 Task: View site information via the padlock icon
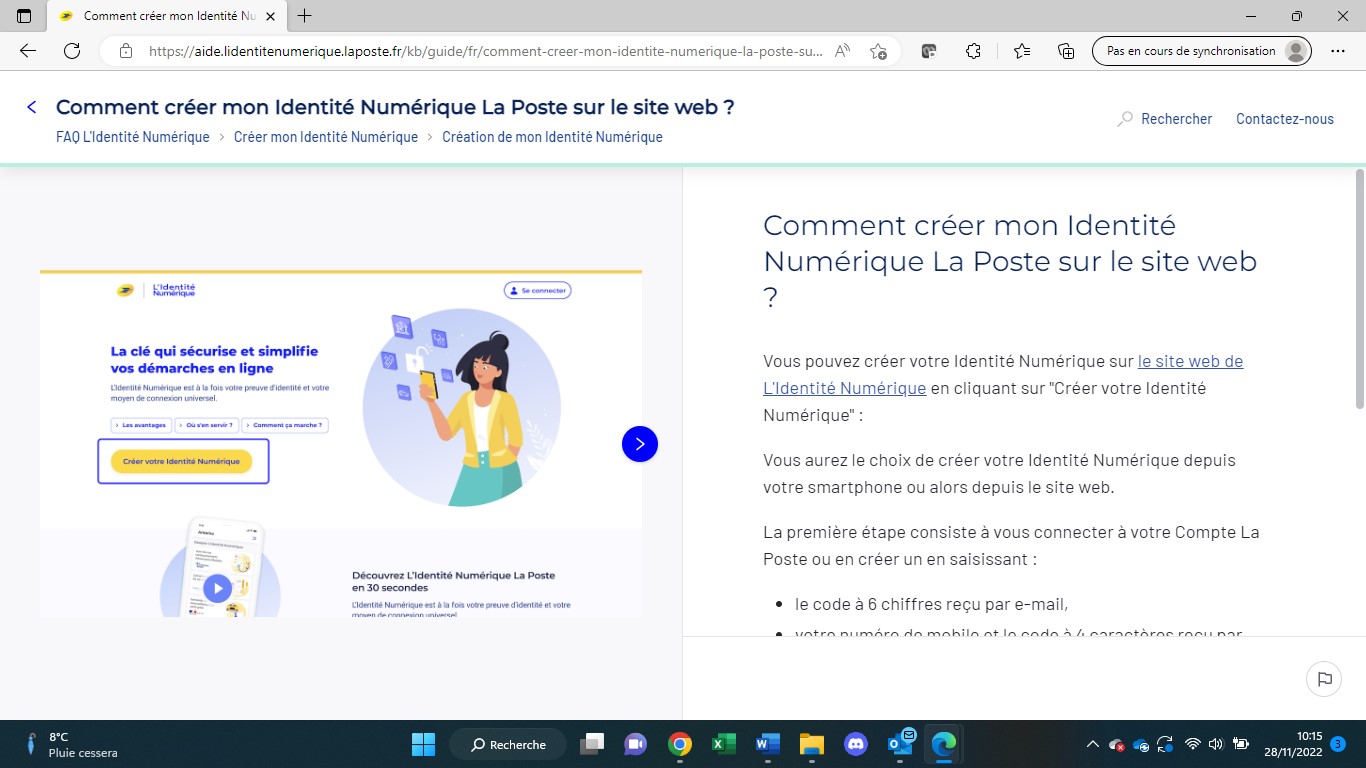pos(126,51)
